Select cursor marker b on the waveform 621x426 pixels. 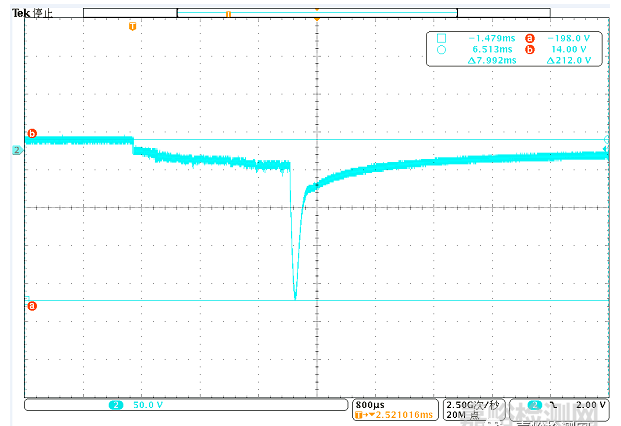32,133
